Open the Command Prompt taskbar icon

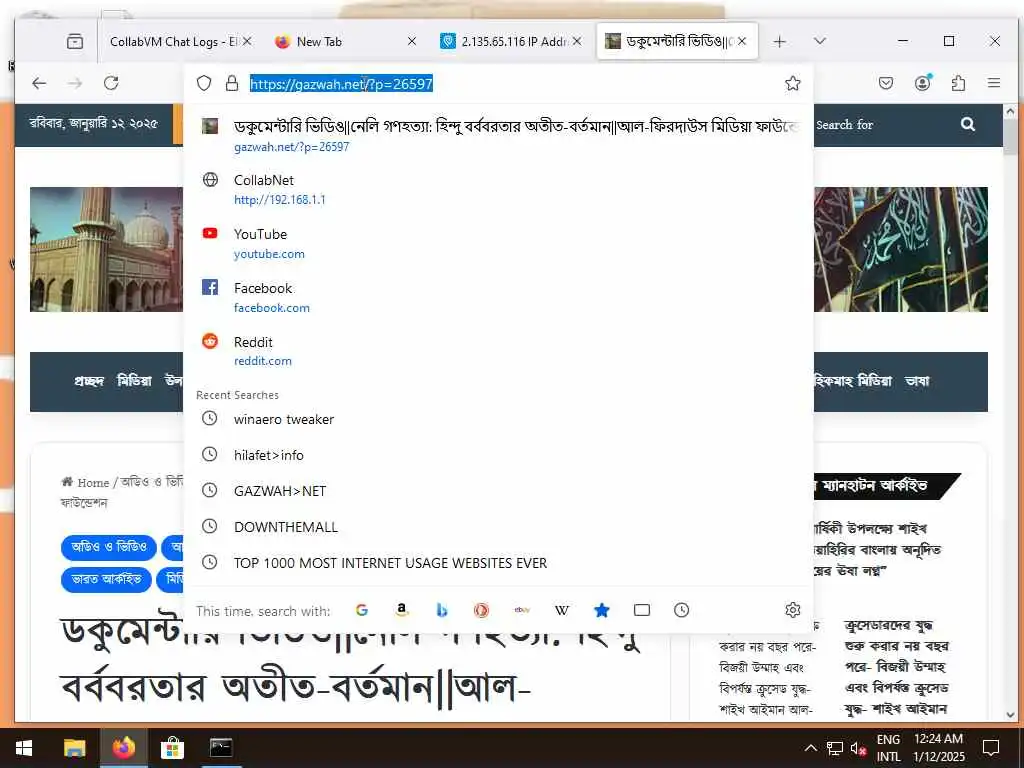(x=221, y=748)
